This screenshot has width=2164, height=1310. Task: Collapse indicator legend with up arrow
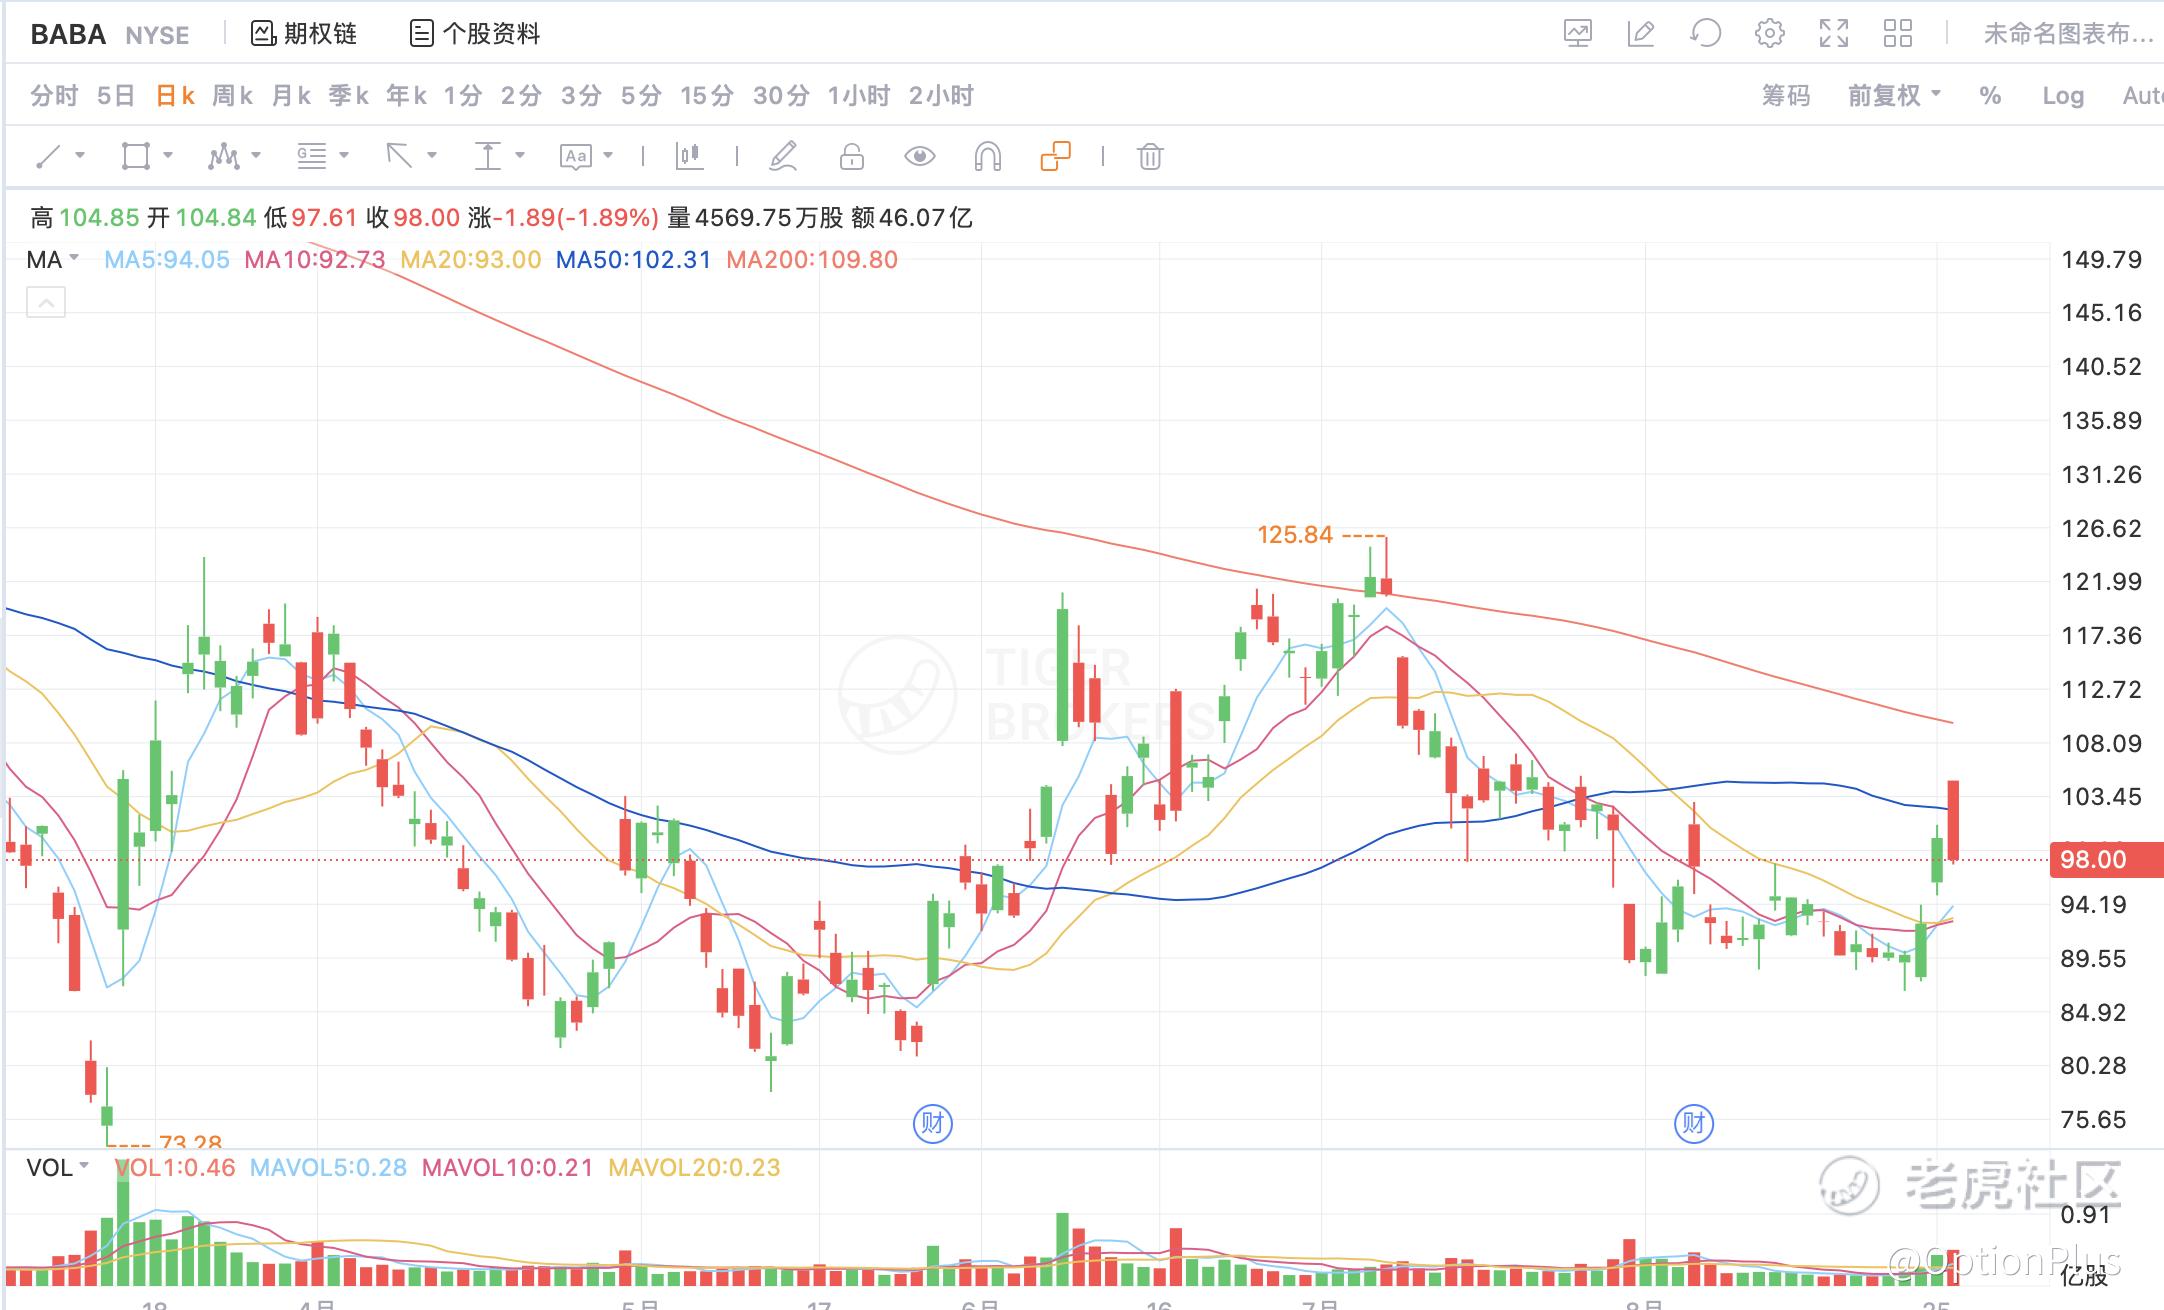46,302
